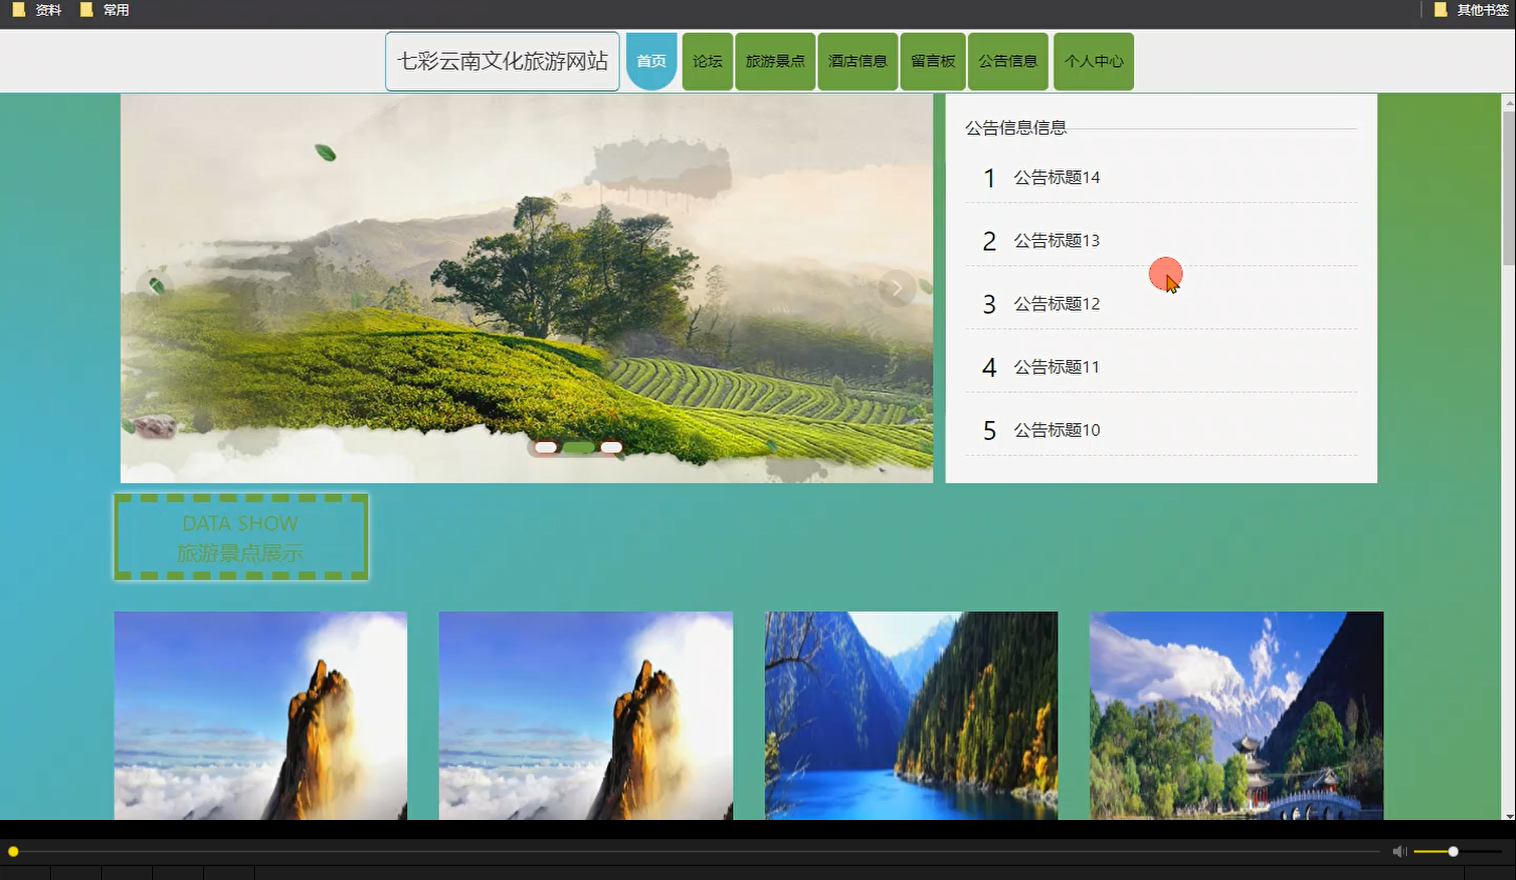This screenshot has width=1516, height=880.
Task: Switch to the 首页 tab
Action: pos(651,60)
